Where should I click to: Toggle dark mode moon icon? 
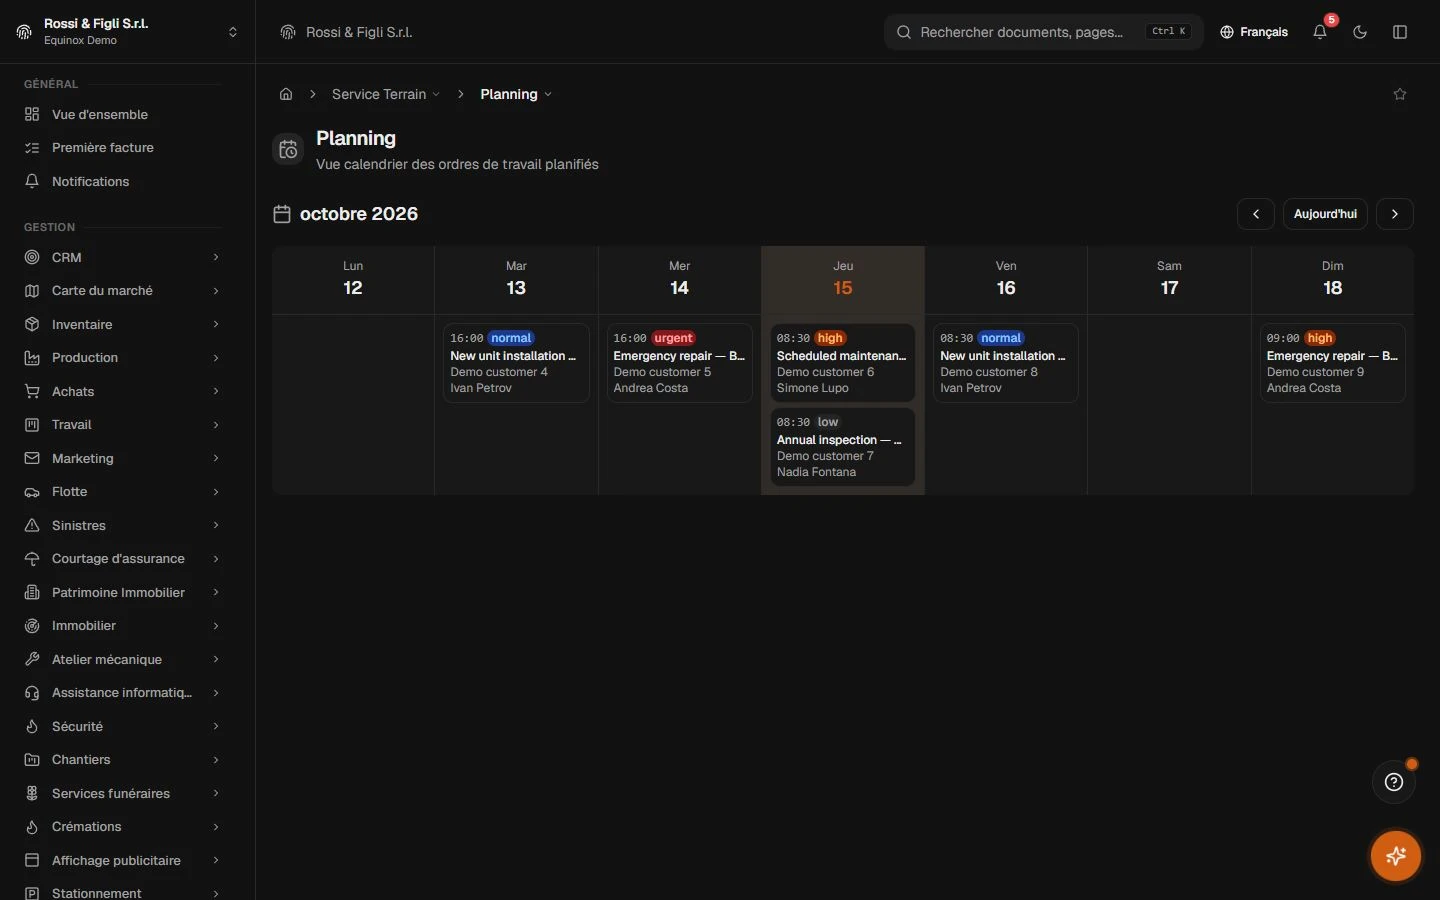1360,32
